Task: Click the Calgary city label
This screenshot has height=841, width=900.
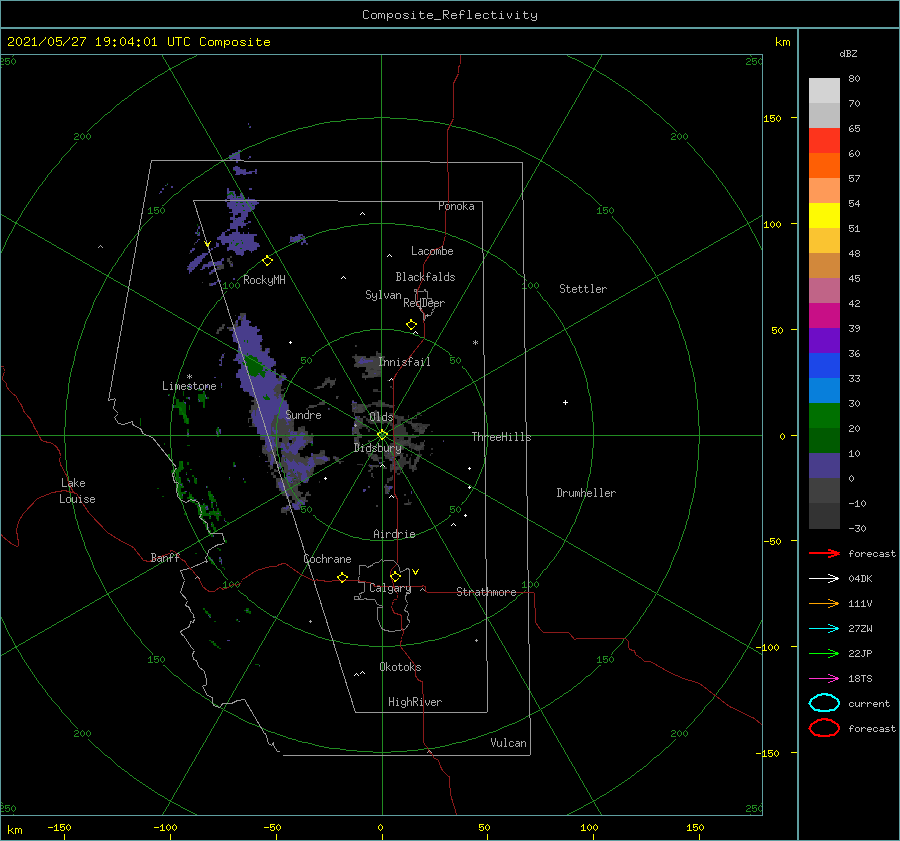Action: coord(390,588)
